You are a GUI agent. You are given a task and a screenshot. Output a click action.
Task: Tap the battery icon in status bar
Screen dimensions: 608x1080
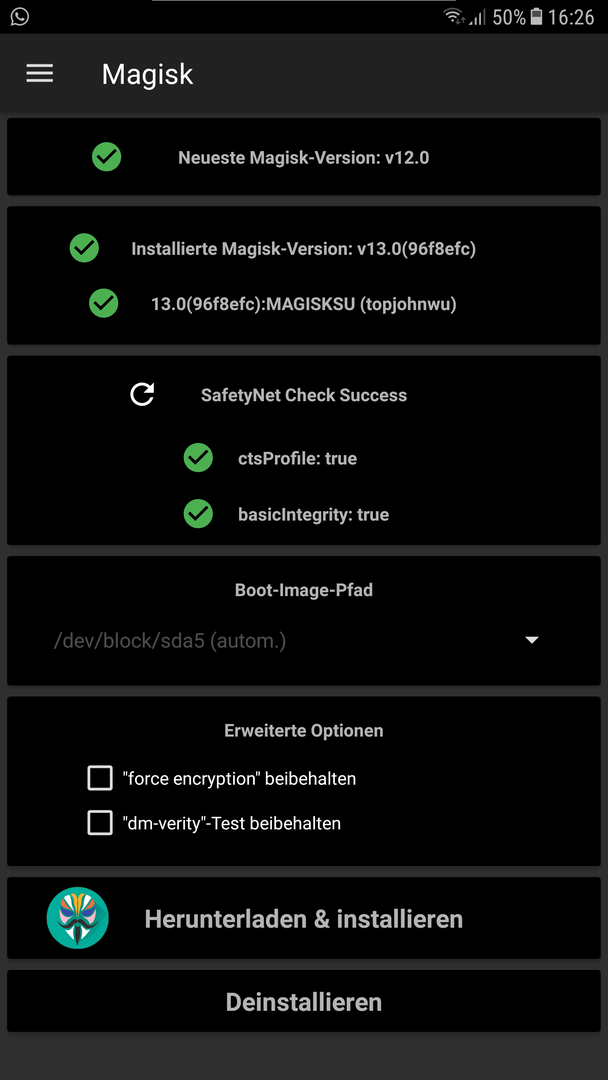click(537, 17)
